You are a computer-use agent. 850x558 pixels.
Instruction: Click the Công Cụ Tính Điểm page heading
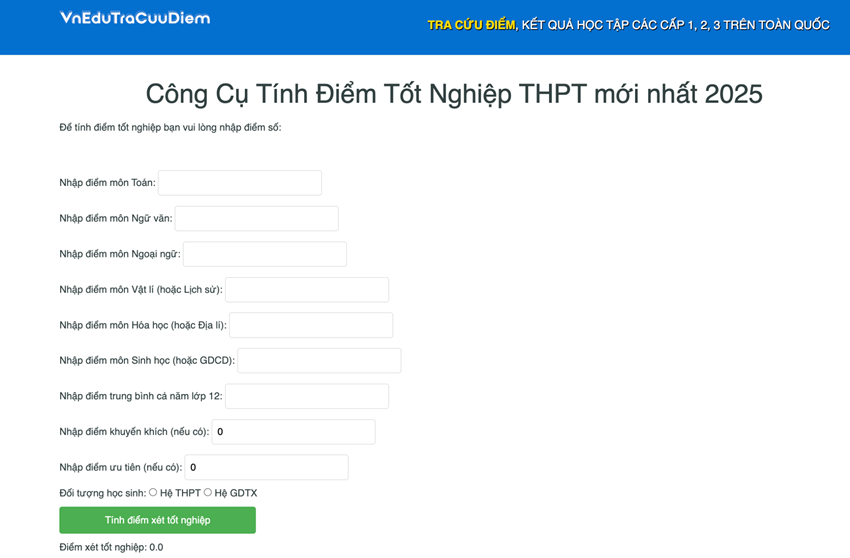(x=454, y=93)
